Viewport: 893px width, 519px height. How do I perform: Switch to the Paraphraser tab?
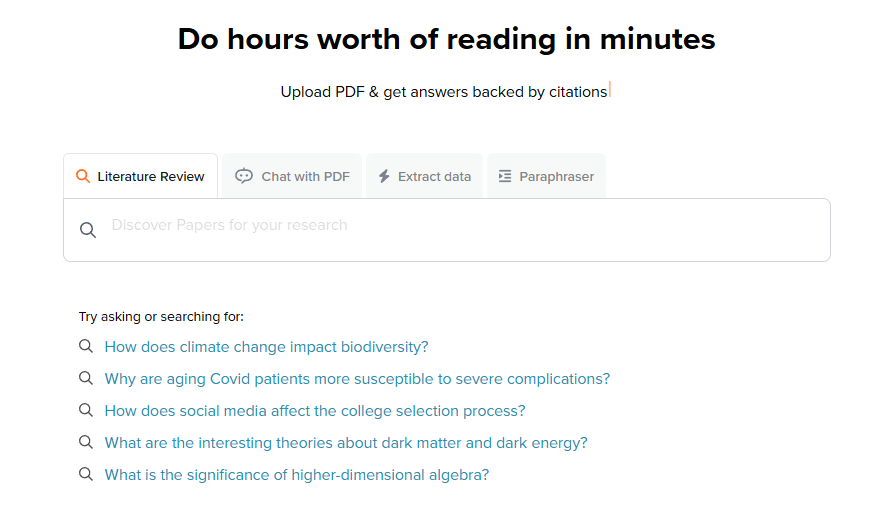tap(556, 176)
